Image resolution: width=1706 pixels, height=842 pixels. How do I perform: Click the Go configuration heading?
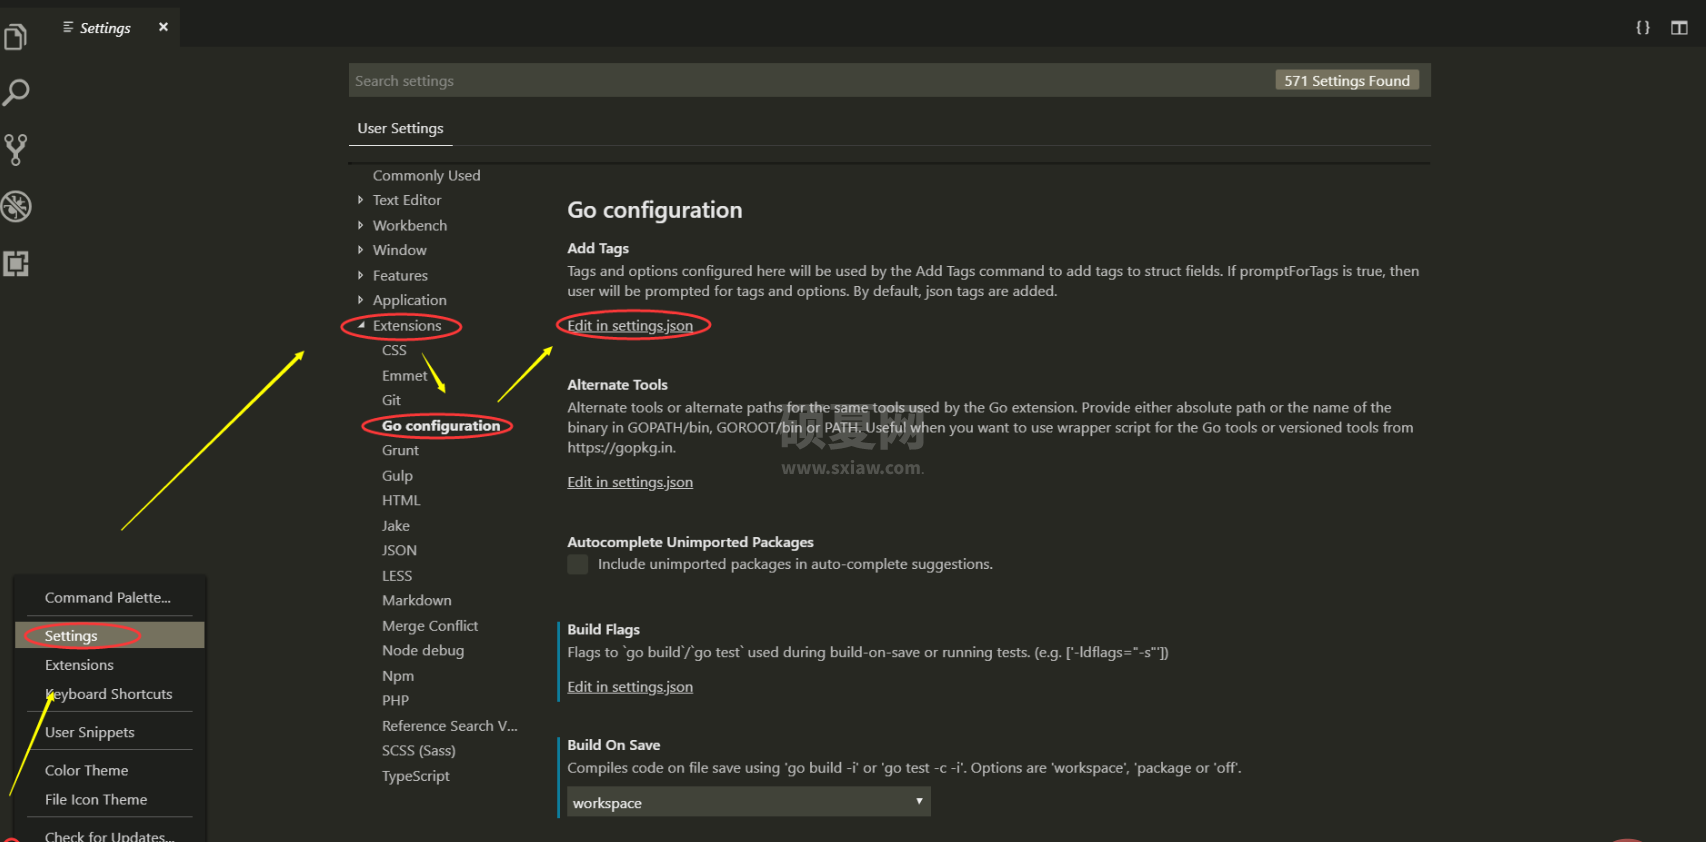tap(655, 210)
